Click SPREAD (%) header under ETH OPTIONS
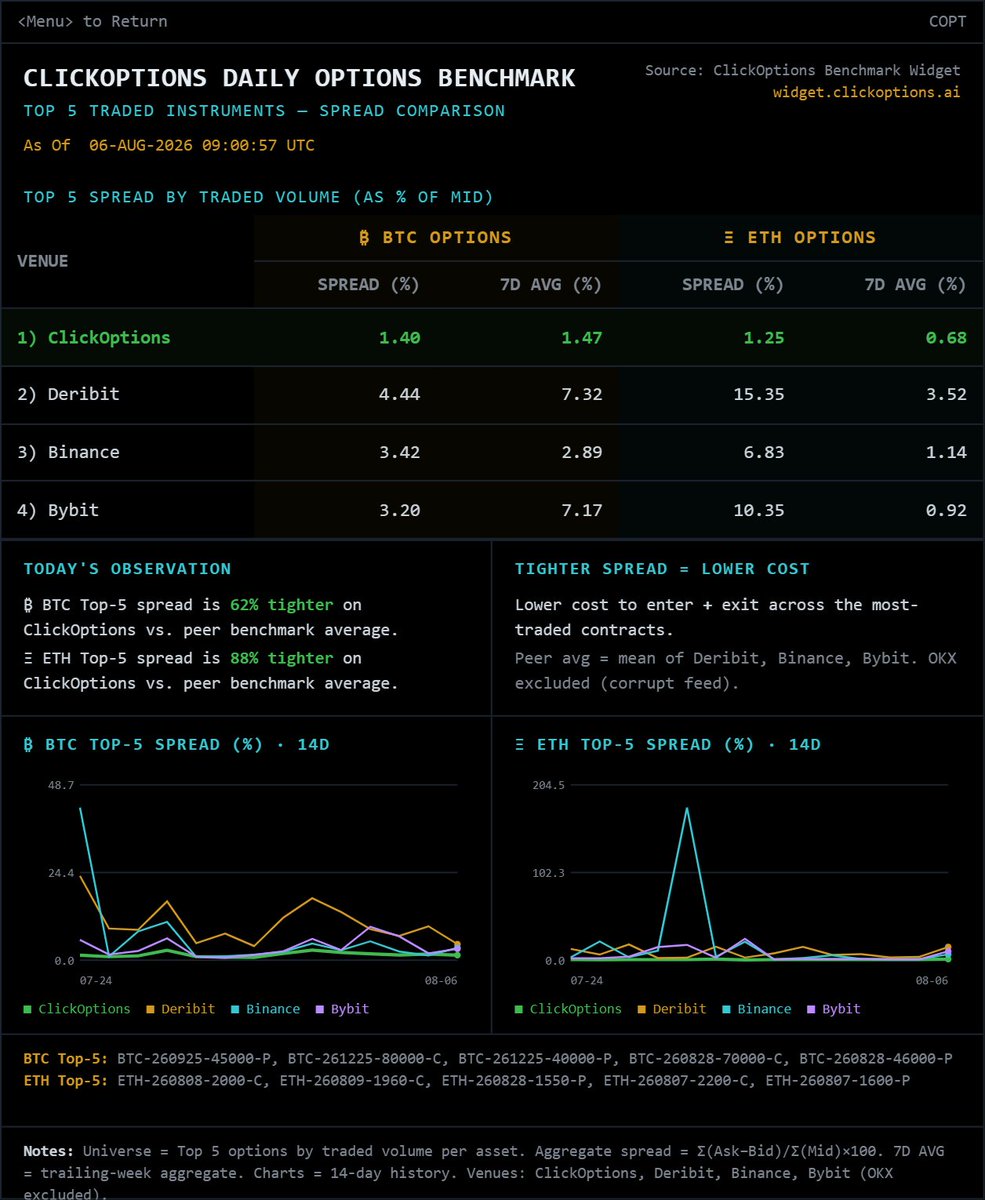Viewport: 985px width, 1200px height. click(x=733, y=284)
